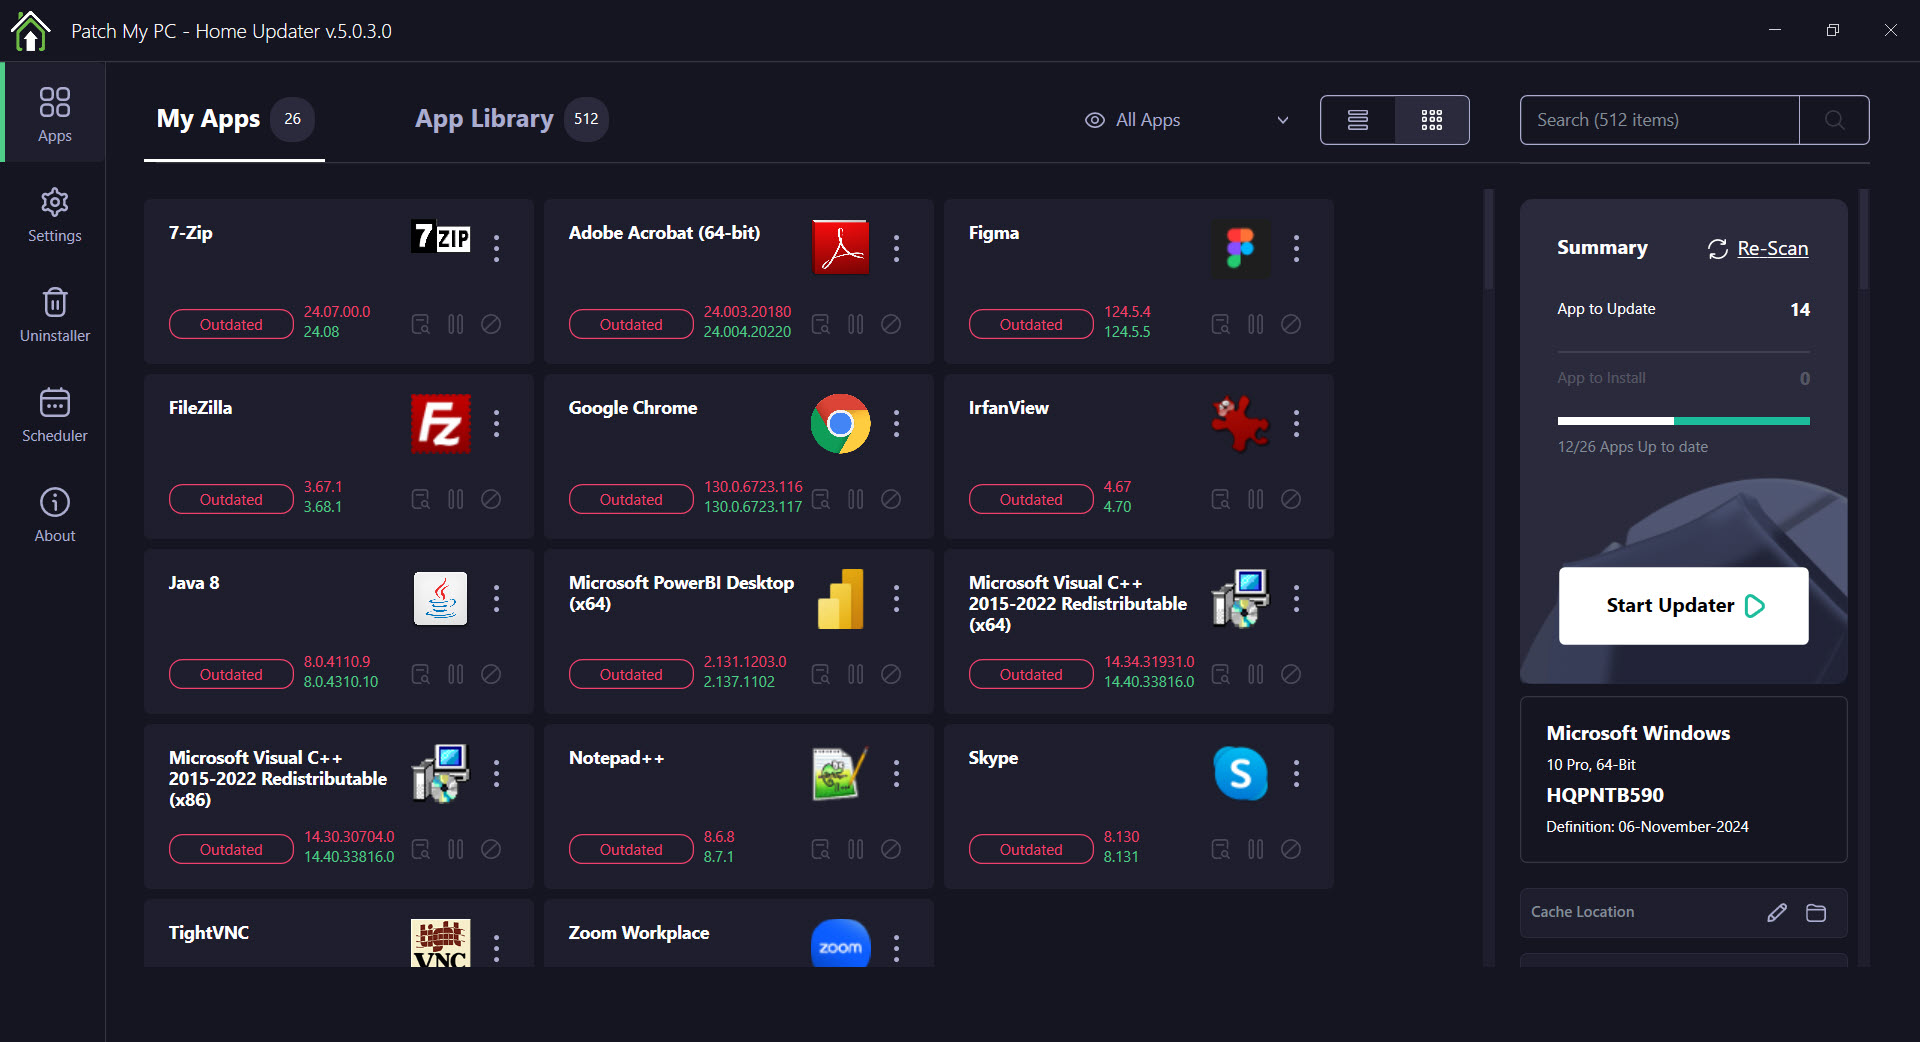Open Zoom Workplace three-dot options menu
Screen dimensions: 1920x1042
(x=896, y=948)
